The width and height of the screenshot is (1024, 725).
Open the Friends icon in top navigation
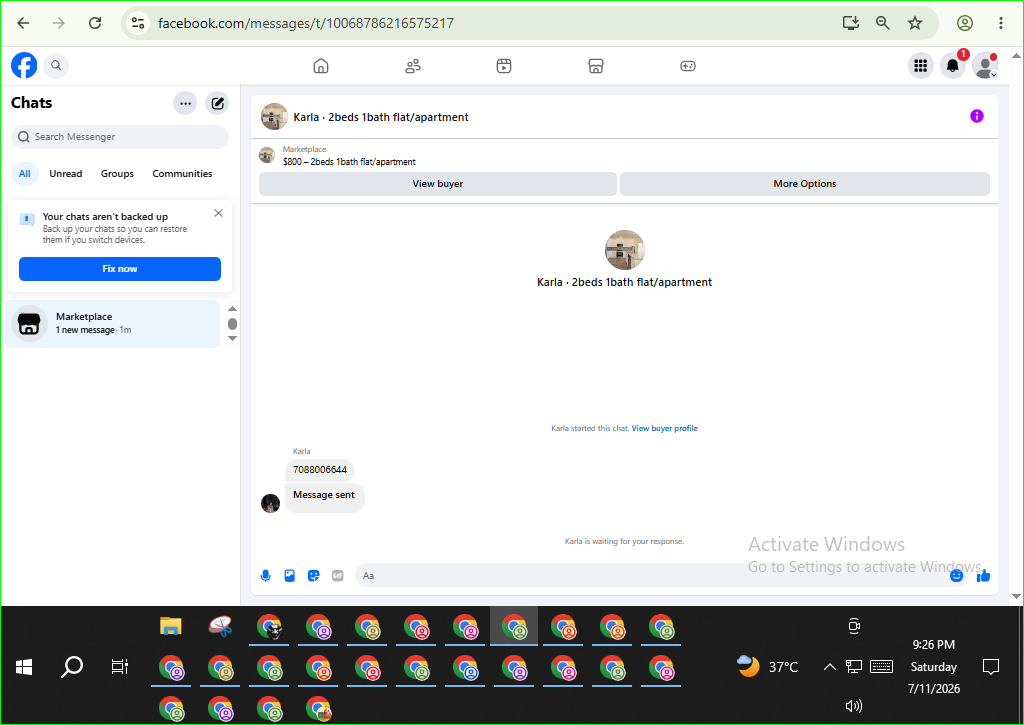point(413,66)
